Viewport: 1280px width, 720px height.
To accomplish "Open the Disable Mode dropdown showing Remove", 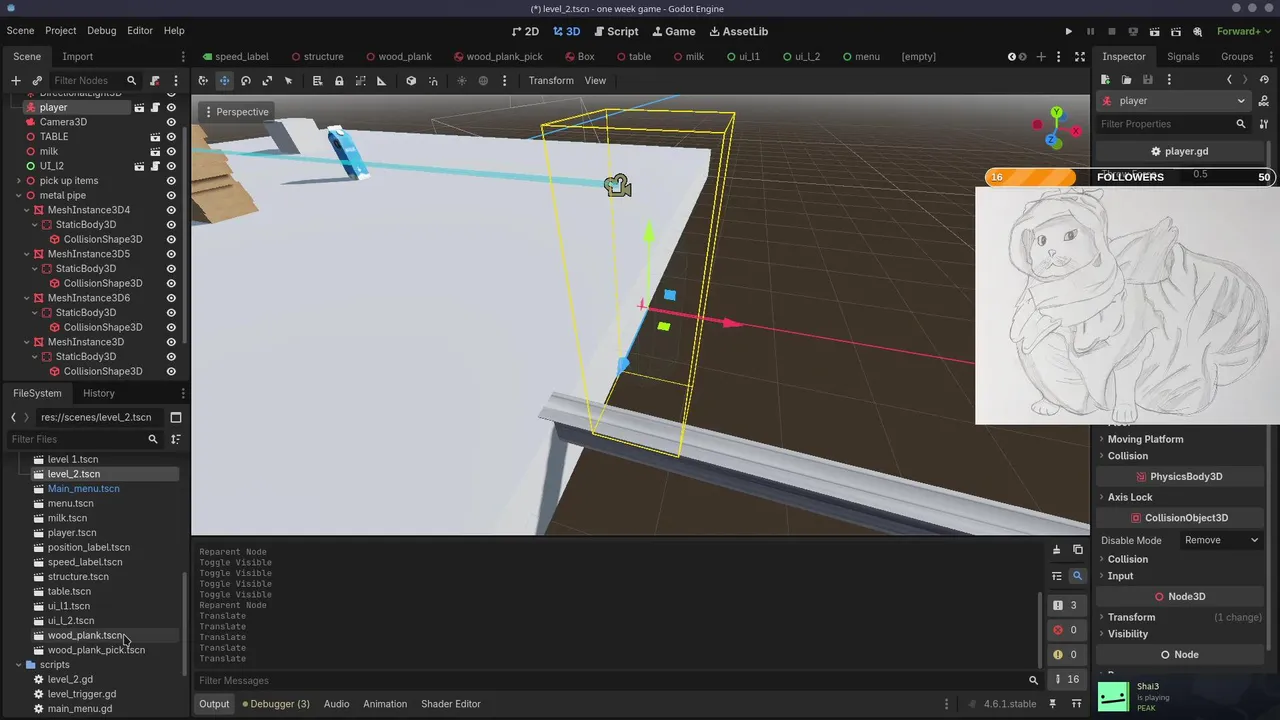I will [1221, 540].
